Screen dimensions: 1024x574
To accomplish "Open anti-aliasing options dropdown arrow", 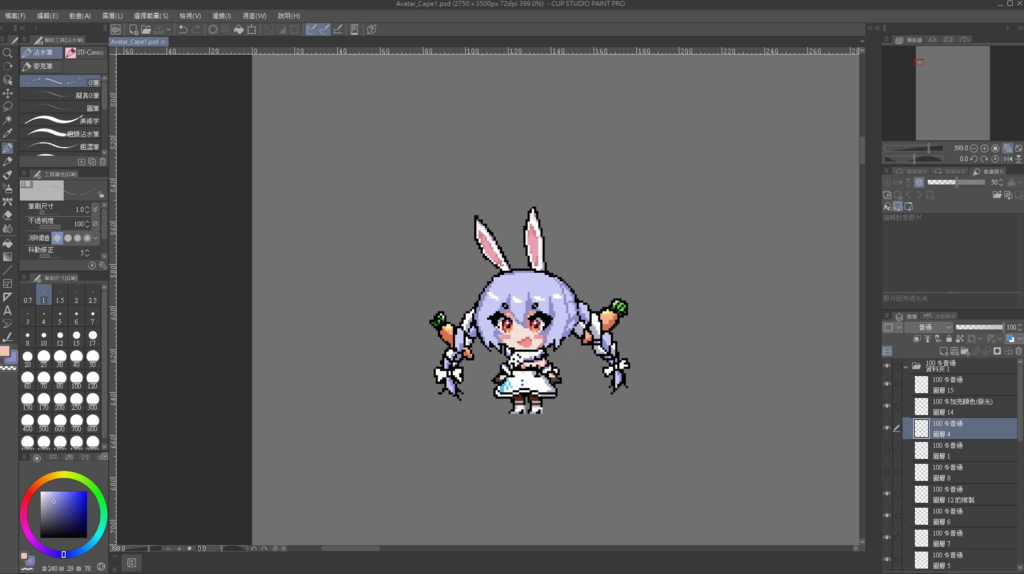I will click(96, 238).
